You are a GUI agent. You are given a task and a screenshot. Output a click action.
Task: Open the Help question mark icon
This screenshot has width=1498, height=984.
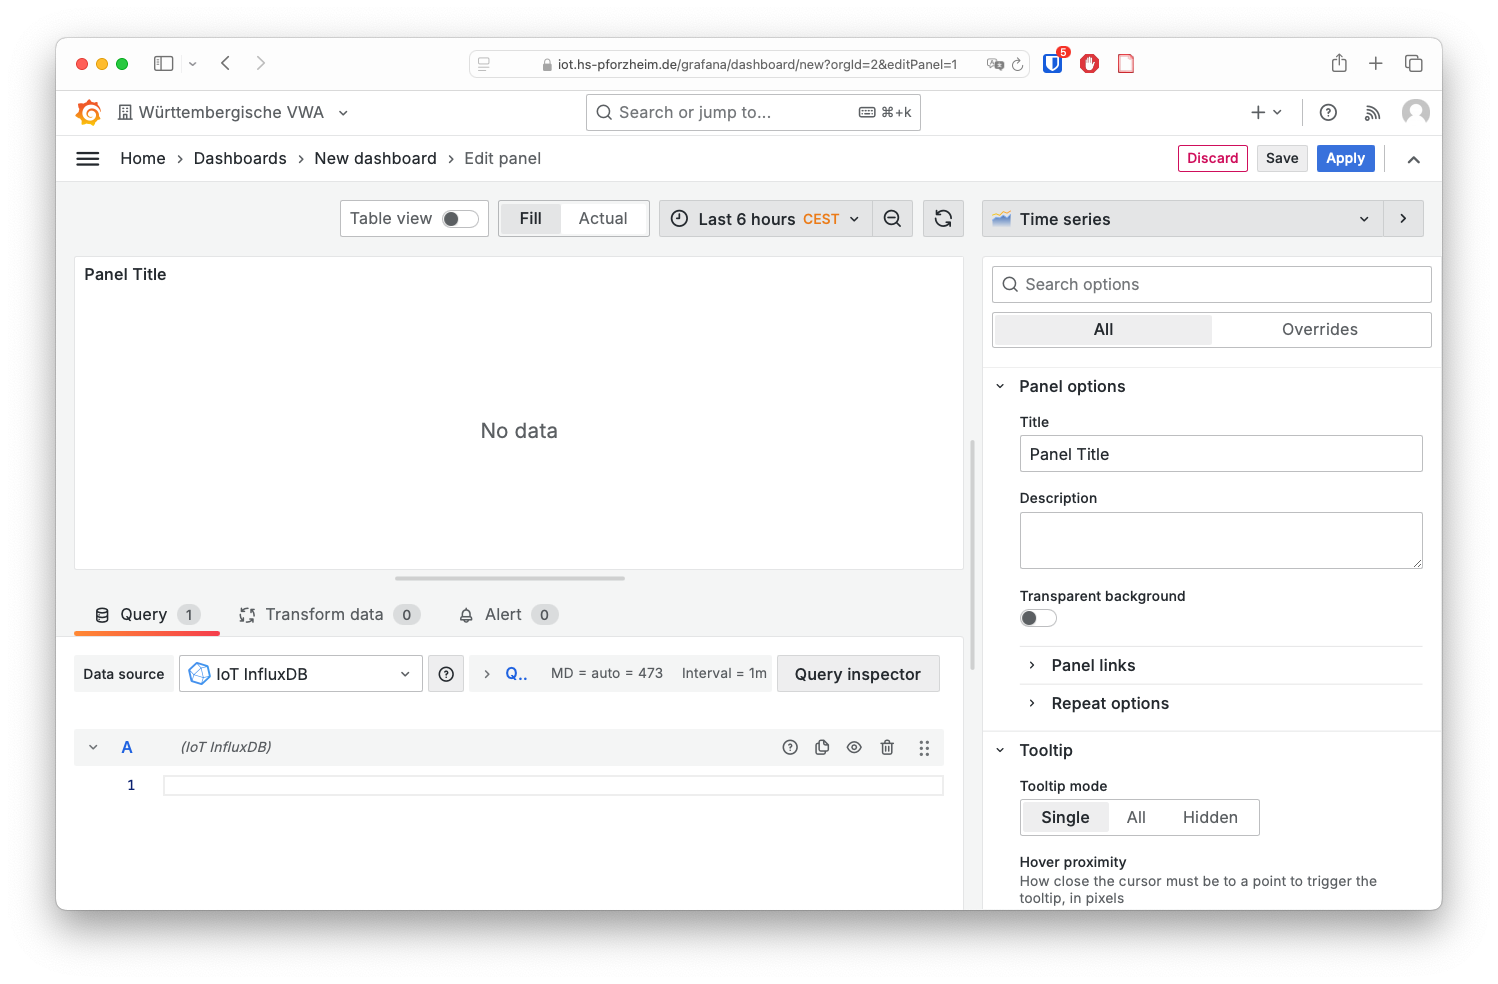1328,112
